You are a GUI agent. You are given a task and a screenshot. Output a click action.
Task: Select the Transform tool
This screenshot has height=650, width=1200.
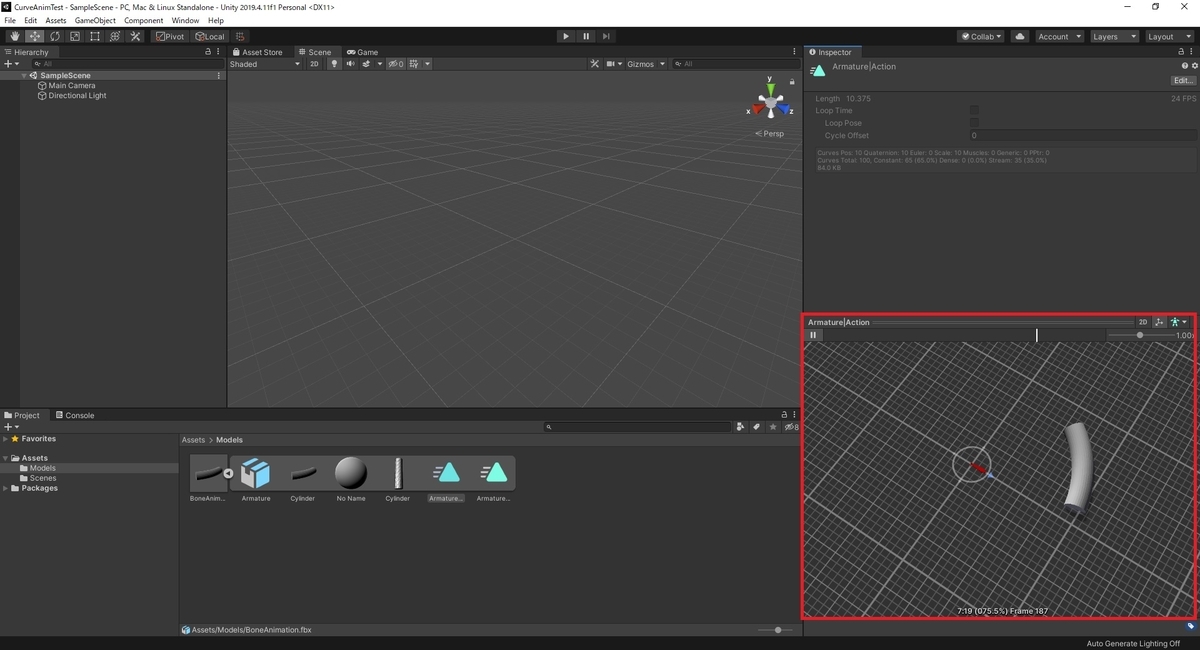tap(115, 36)
